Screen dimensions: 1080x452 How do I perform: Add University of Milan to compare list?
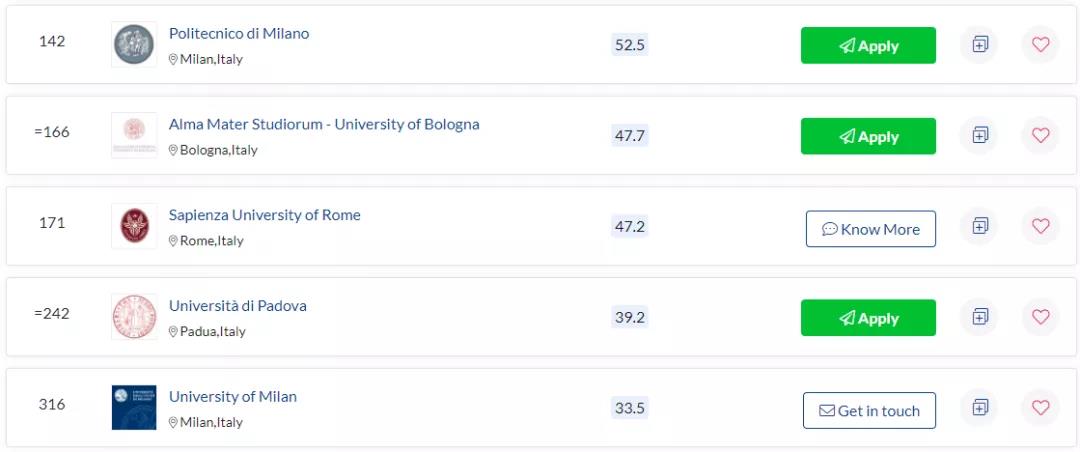(x=979, y=408)
